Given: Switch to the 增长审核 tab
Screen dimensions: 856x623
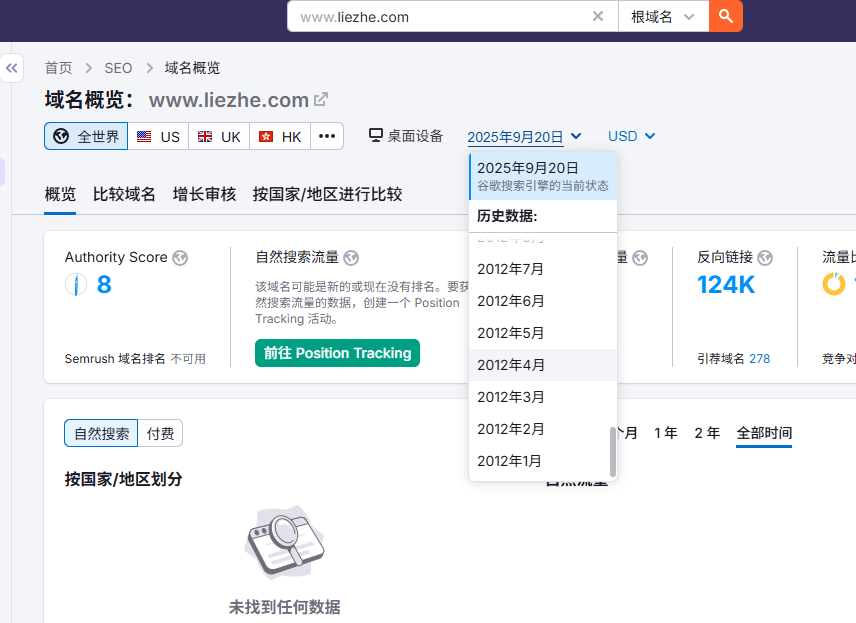Looking at the screenshot, I should (204, 194).
